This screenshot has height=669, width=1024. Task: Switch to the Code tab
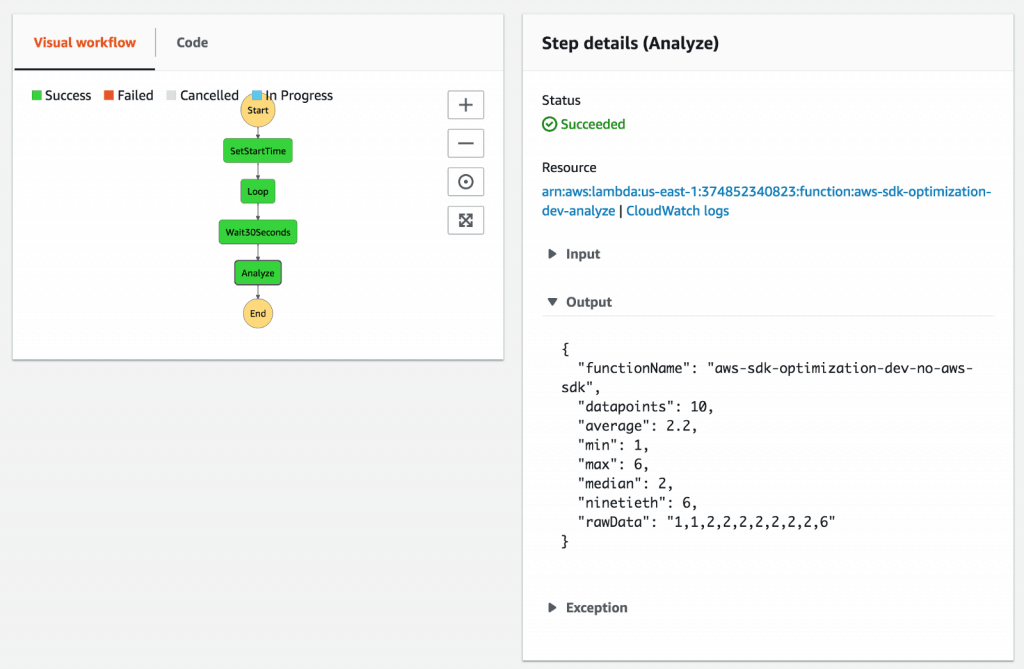click(192, 42)
